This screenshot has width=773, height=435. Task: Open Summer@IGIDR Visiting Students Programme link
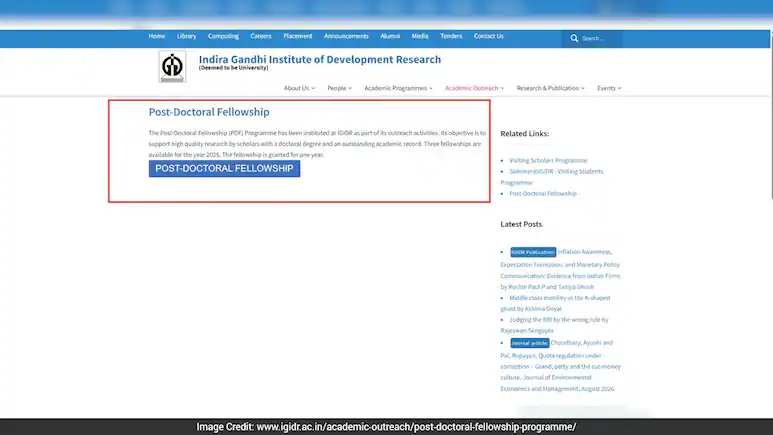(x=552, y=177)
